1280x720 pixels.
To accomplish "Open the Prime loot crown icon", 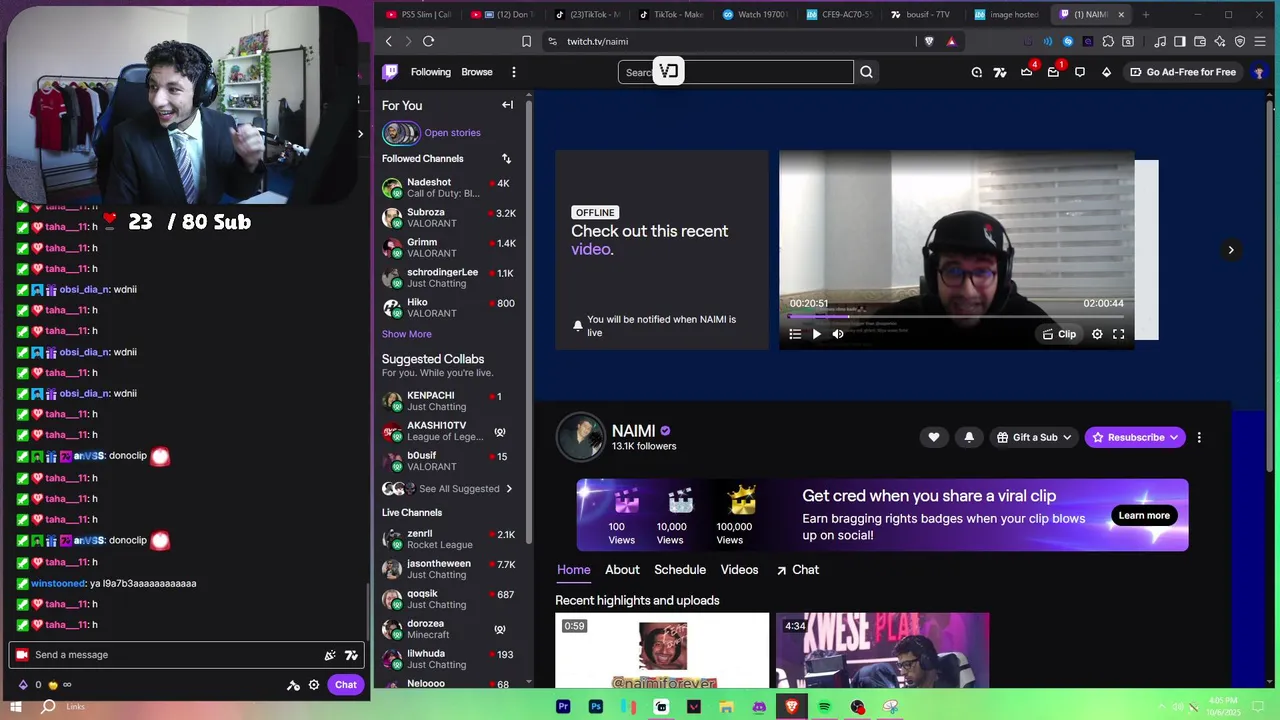I will (1026, 72).
